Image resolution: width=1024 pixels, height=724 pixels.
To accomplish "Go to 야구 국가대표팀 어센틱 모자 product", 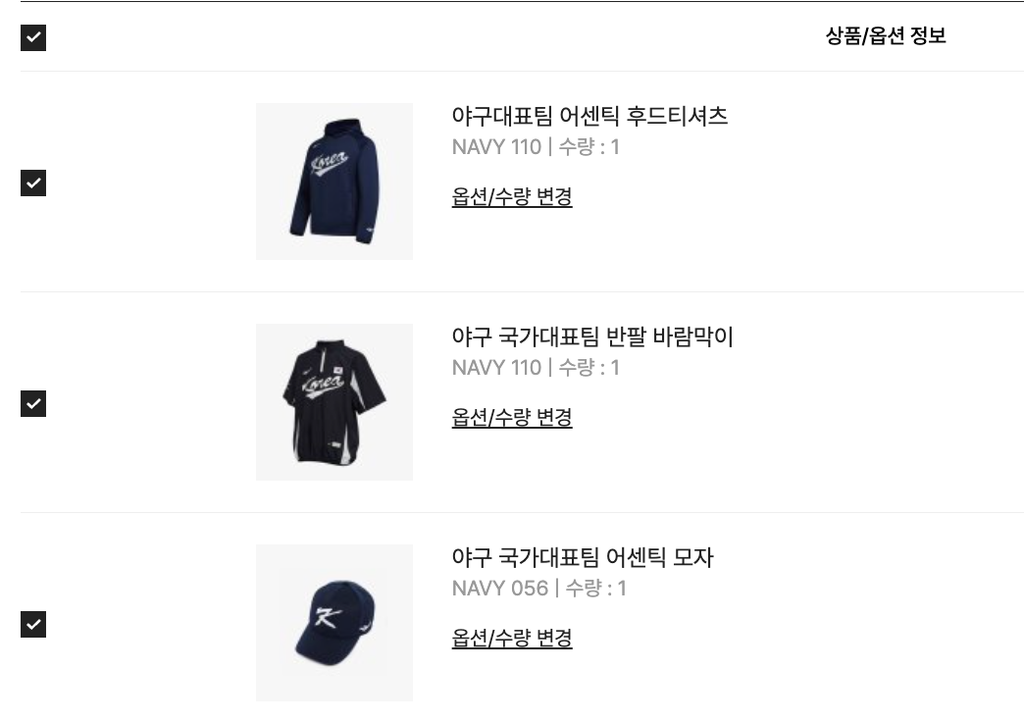I will pos(582,557).
